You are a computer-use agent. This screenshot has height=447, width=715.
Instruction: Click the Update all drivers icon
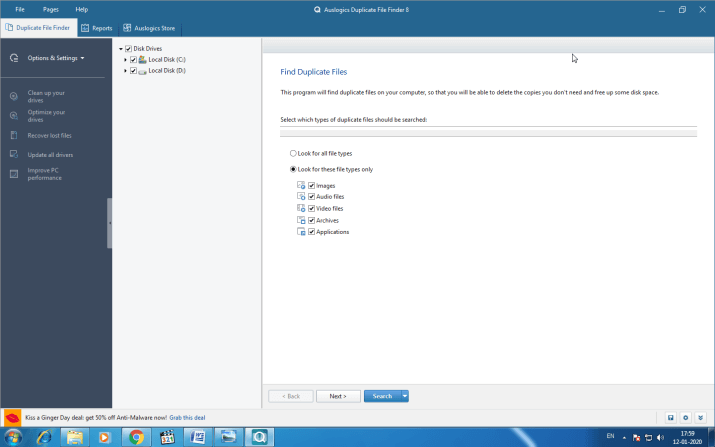[x=14, y=155]
